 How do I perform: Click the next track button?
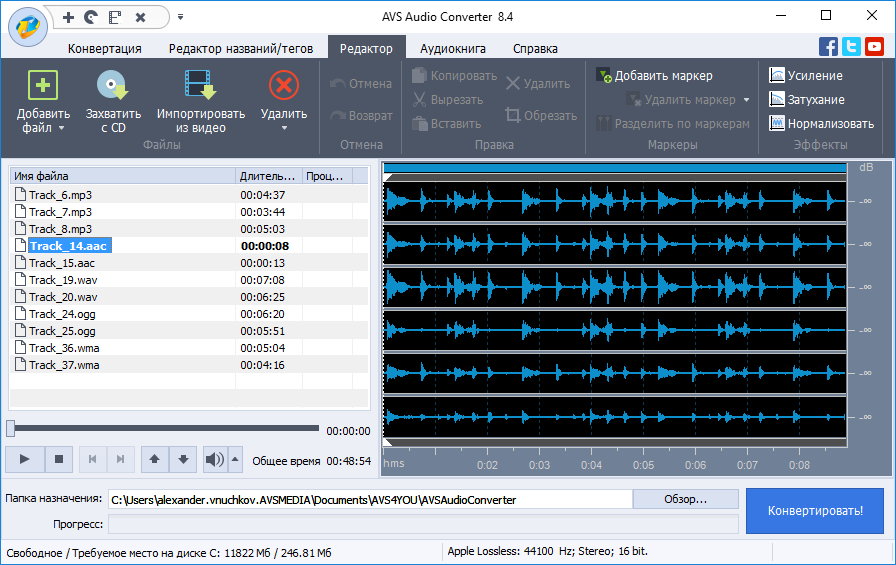(121, 459)
